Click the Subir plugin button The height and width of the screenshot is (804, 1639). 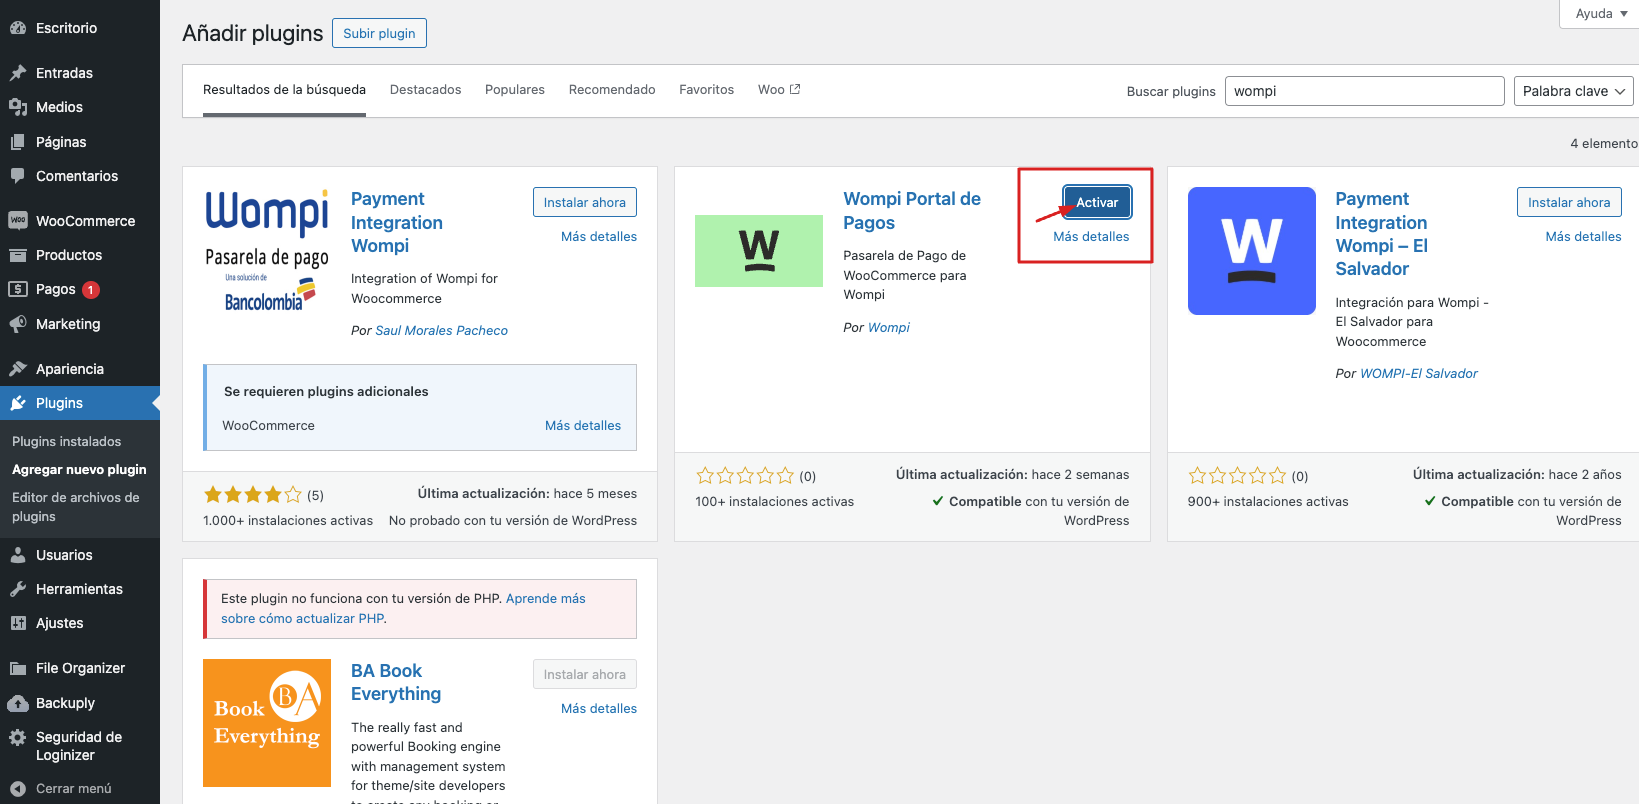(x=379, y=33)
